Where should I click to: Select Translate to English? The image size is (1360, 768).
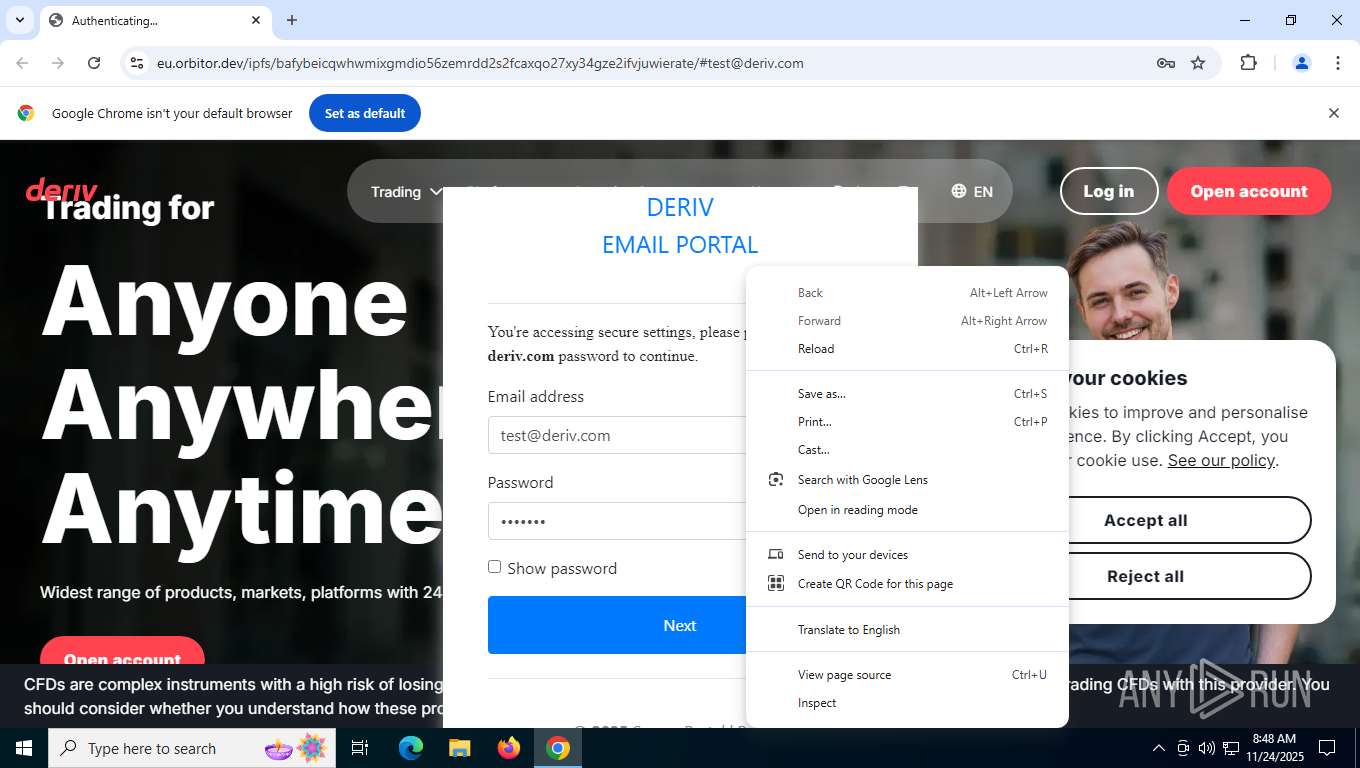(907, 630)
